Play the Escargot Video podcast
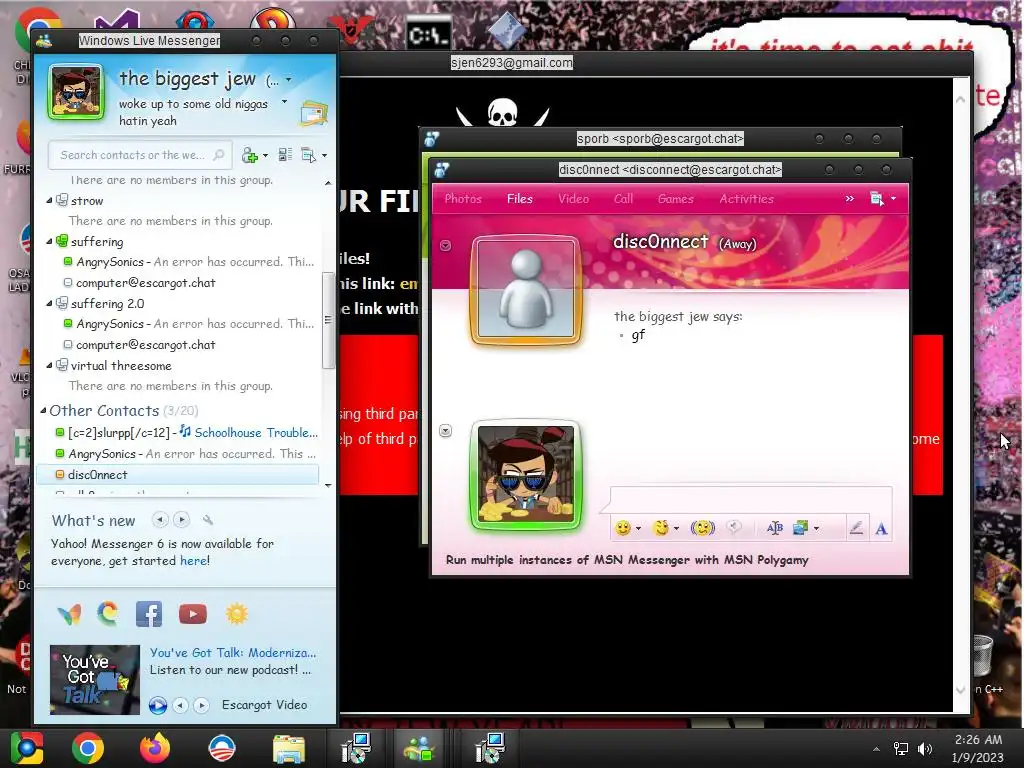Screen dimensions: 1024x768 (157, 705)
